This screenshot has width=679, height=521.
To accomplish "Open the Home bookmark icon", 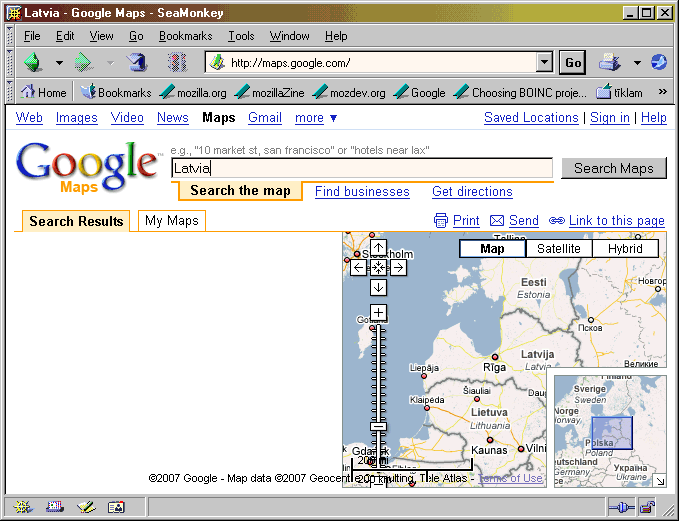I will pyautogui.click(x=28, y=92).
